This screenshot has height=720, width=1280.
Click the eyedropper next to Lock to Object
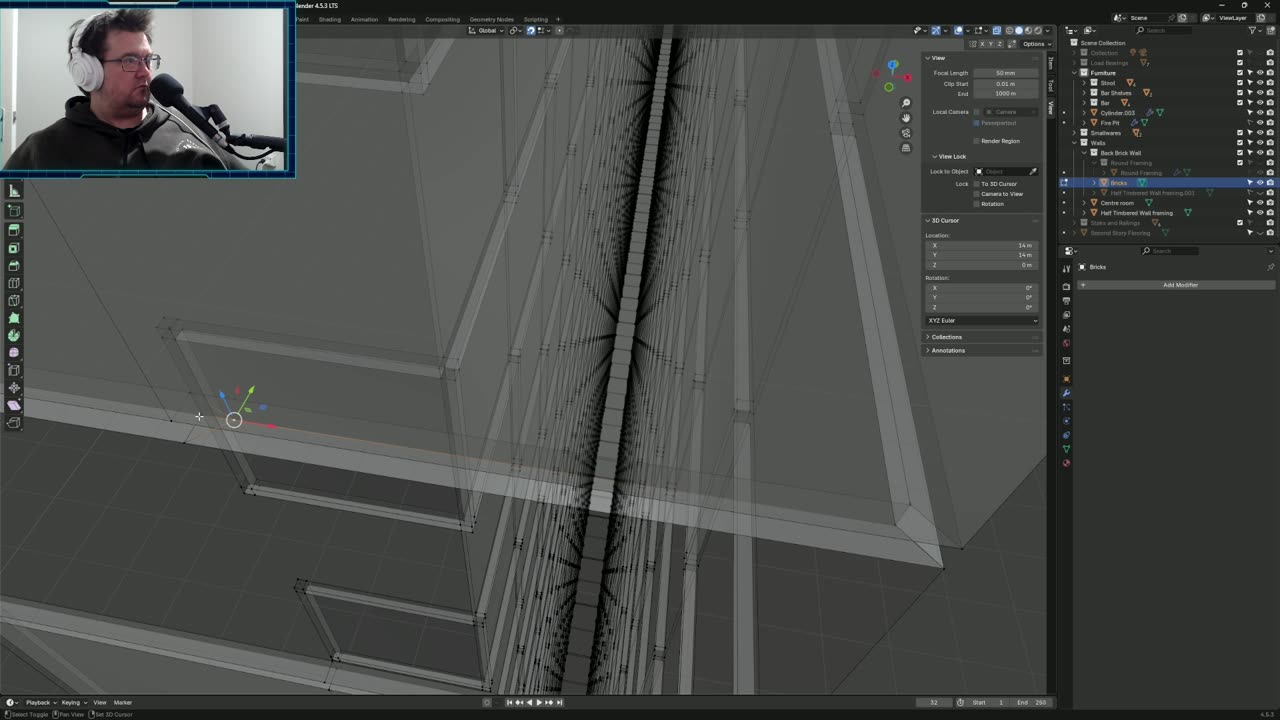[1033, 171]
